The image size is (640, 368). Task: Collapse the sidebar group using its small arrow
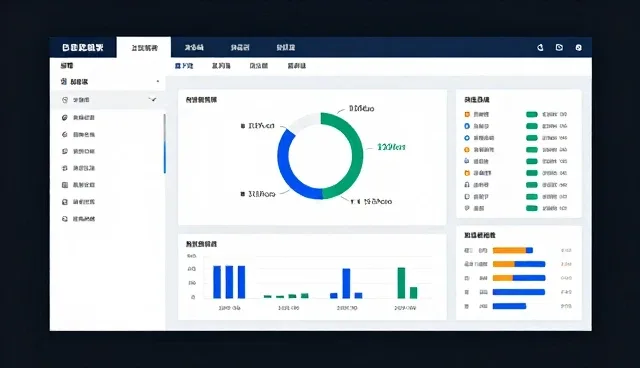pyautogui.click(x=158, y=81)
